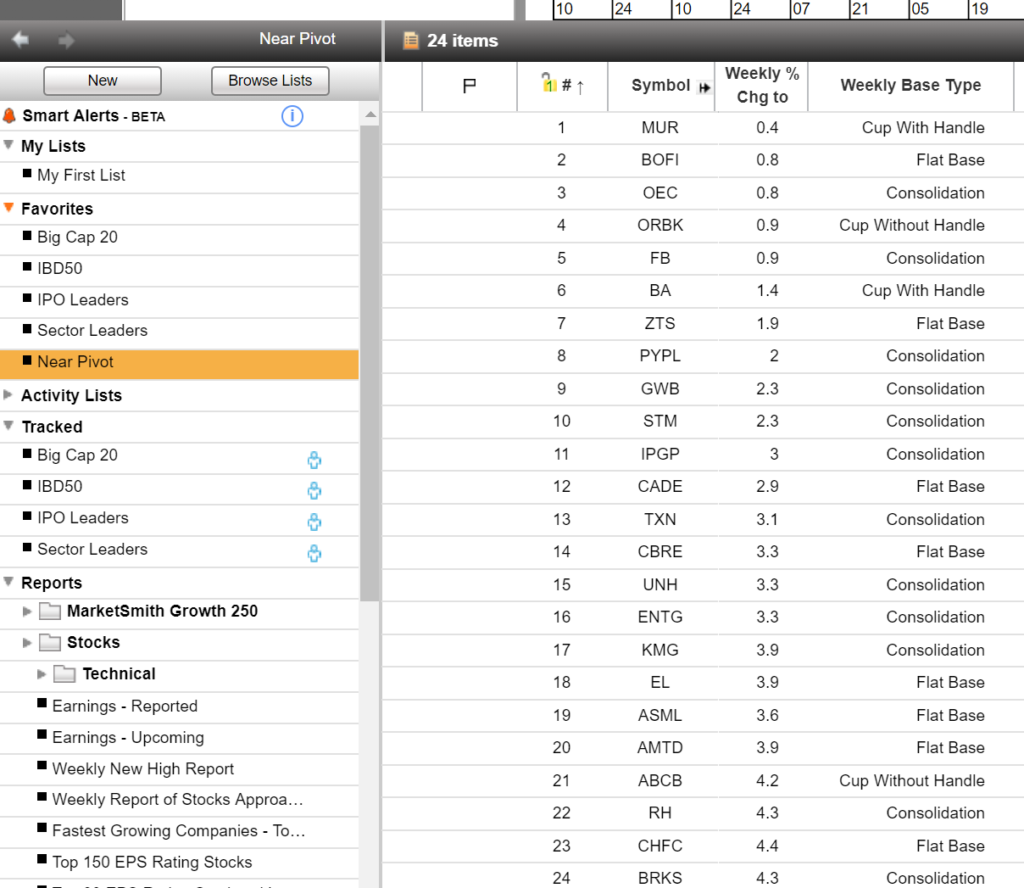Viewport: 1024px width, 888px height.
Task: Show Smart Alerts info icon
Action: tap(292, 116)
